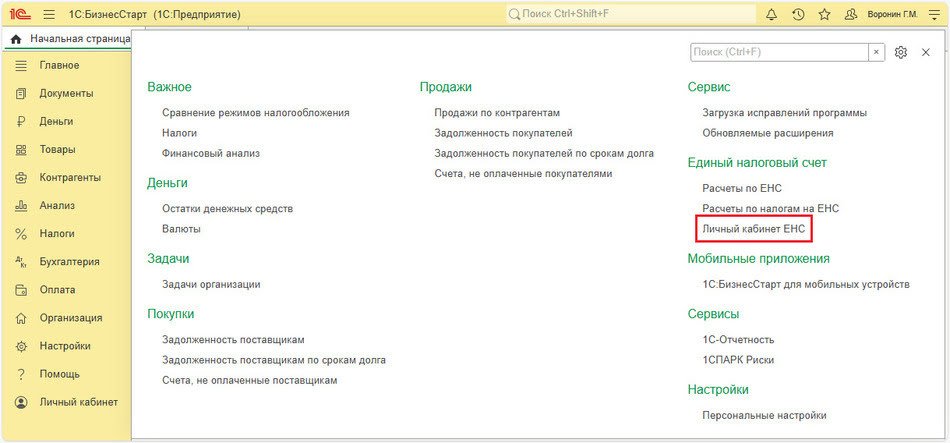Screen dimensions: 950x443
Task: Open notifications bell icon
Action: click(x=771, y=14)
